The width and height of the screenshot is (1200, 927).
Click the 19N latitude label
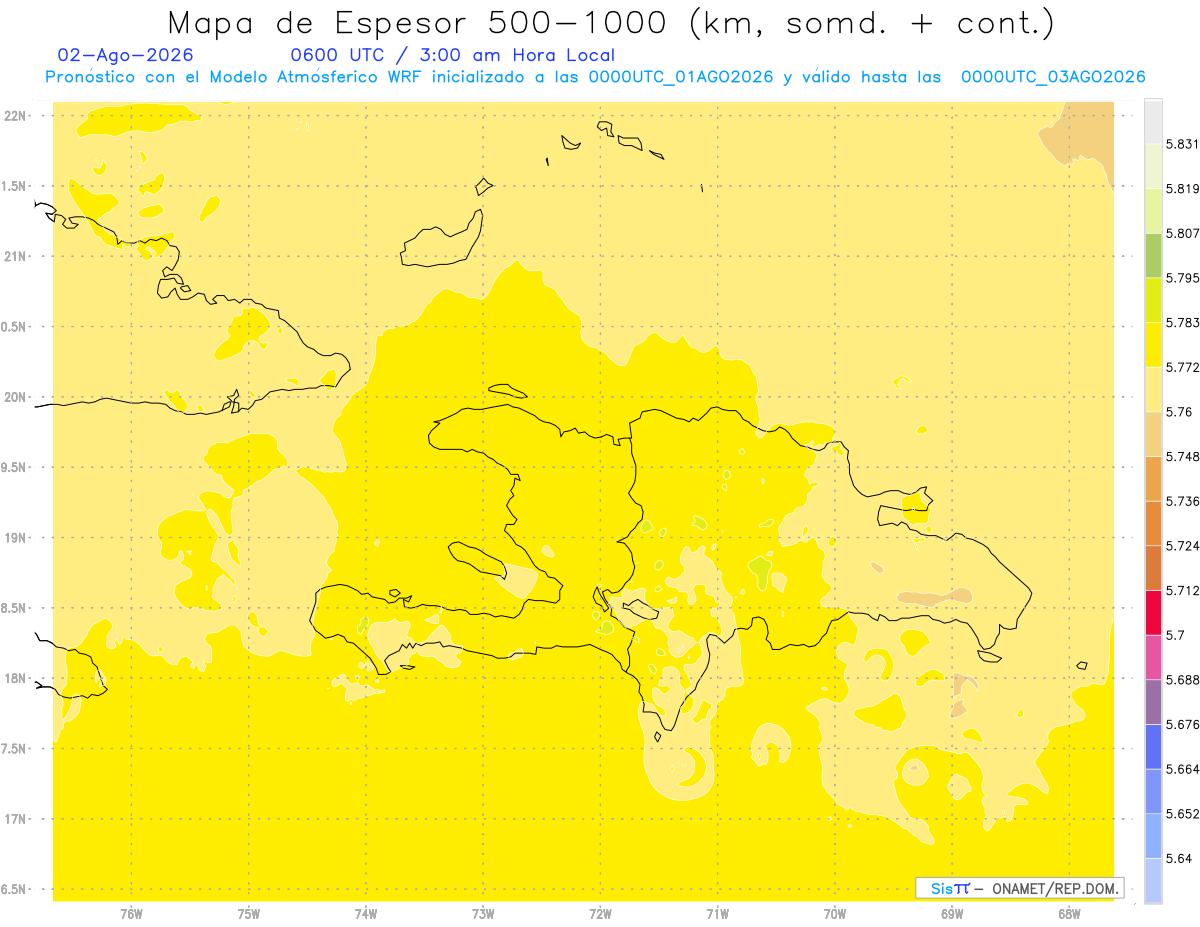coord(15,538)
